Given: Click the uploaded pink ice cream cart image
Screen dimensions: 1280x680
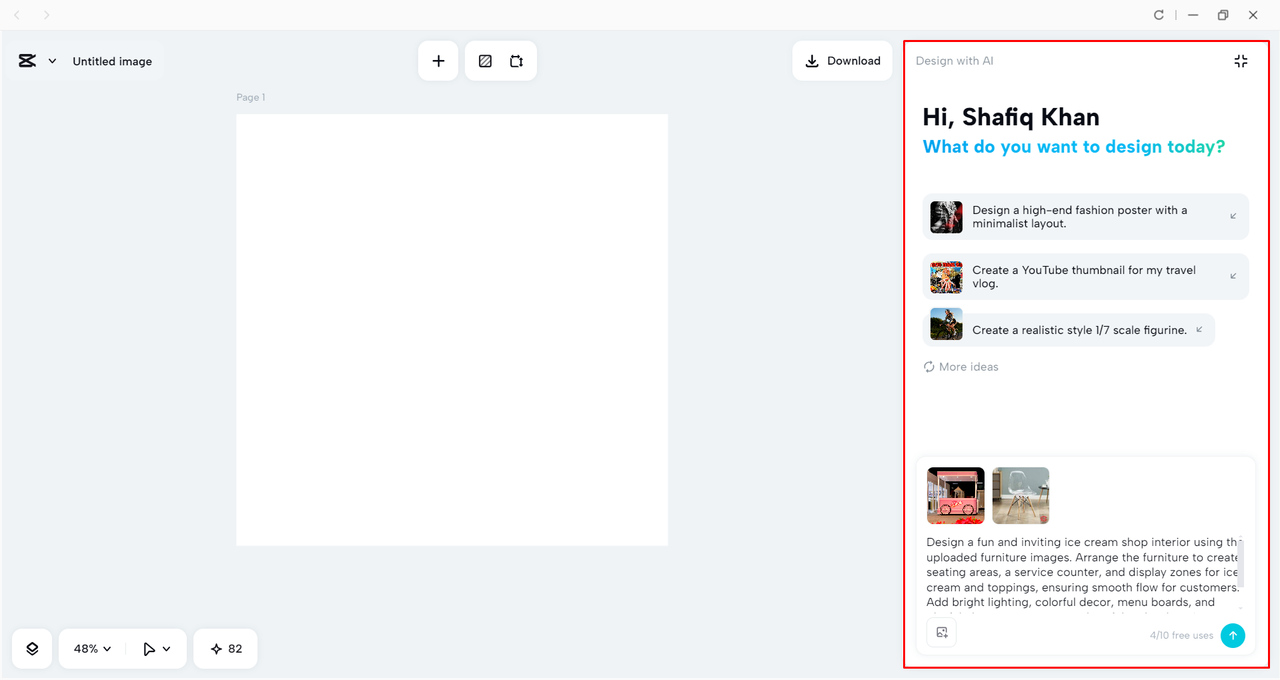Looking at the screenshot, I should click(x=956, y=495).
